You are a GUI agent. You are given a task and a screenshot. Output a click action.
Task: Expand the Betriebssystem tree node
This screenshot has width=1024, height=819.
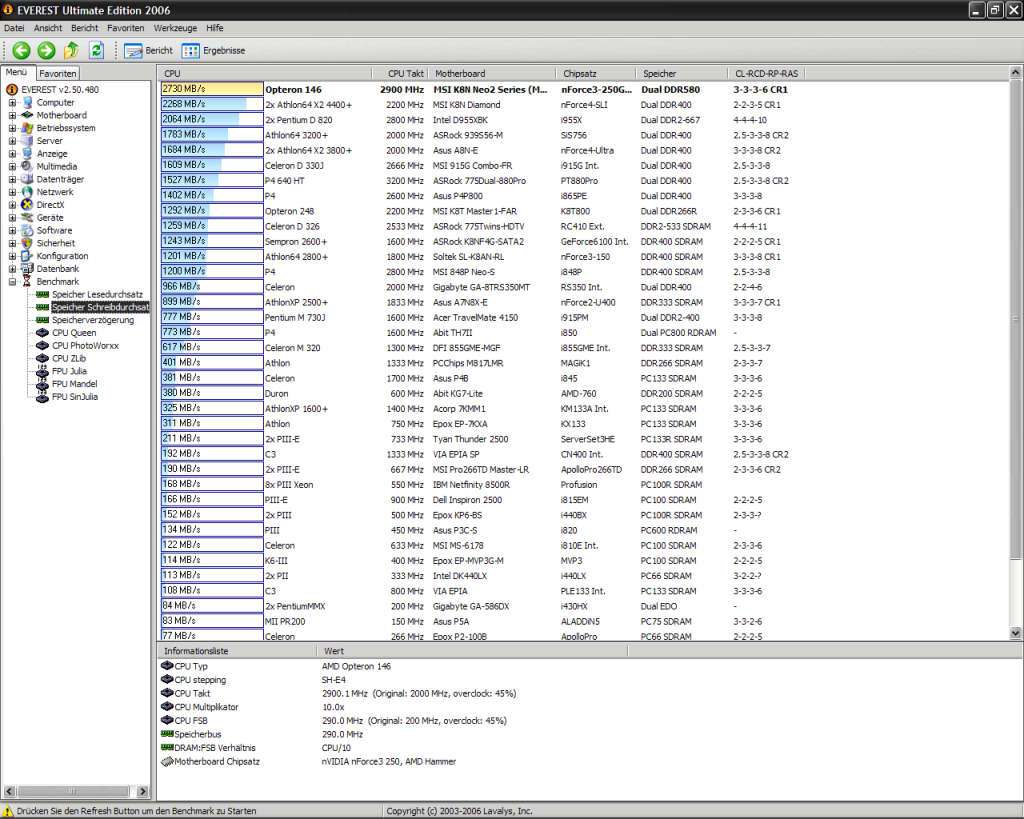[x=12, y=128]
